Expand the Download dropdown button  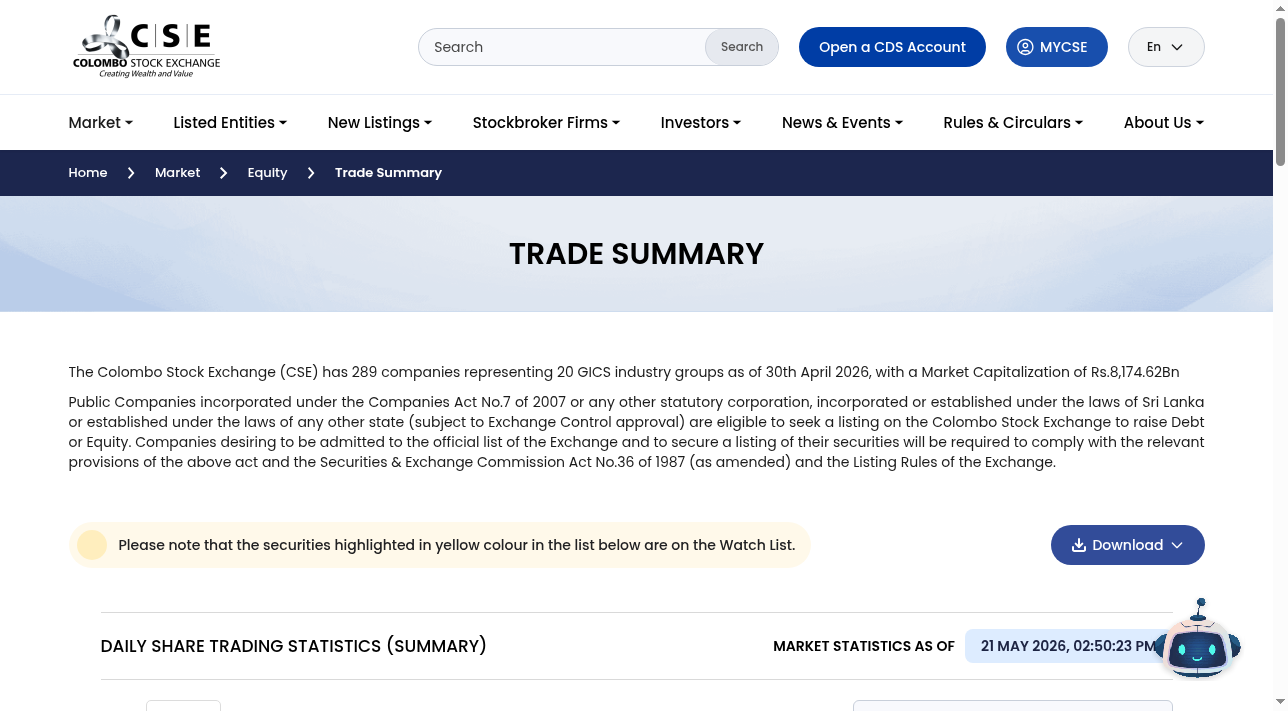tap(1128, 545)
